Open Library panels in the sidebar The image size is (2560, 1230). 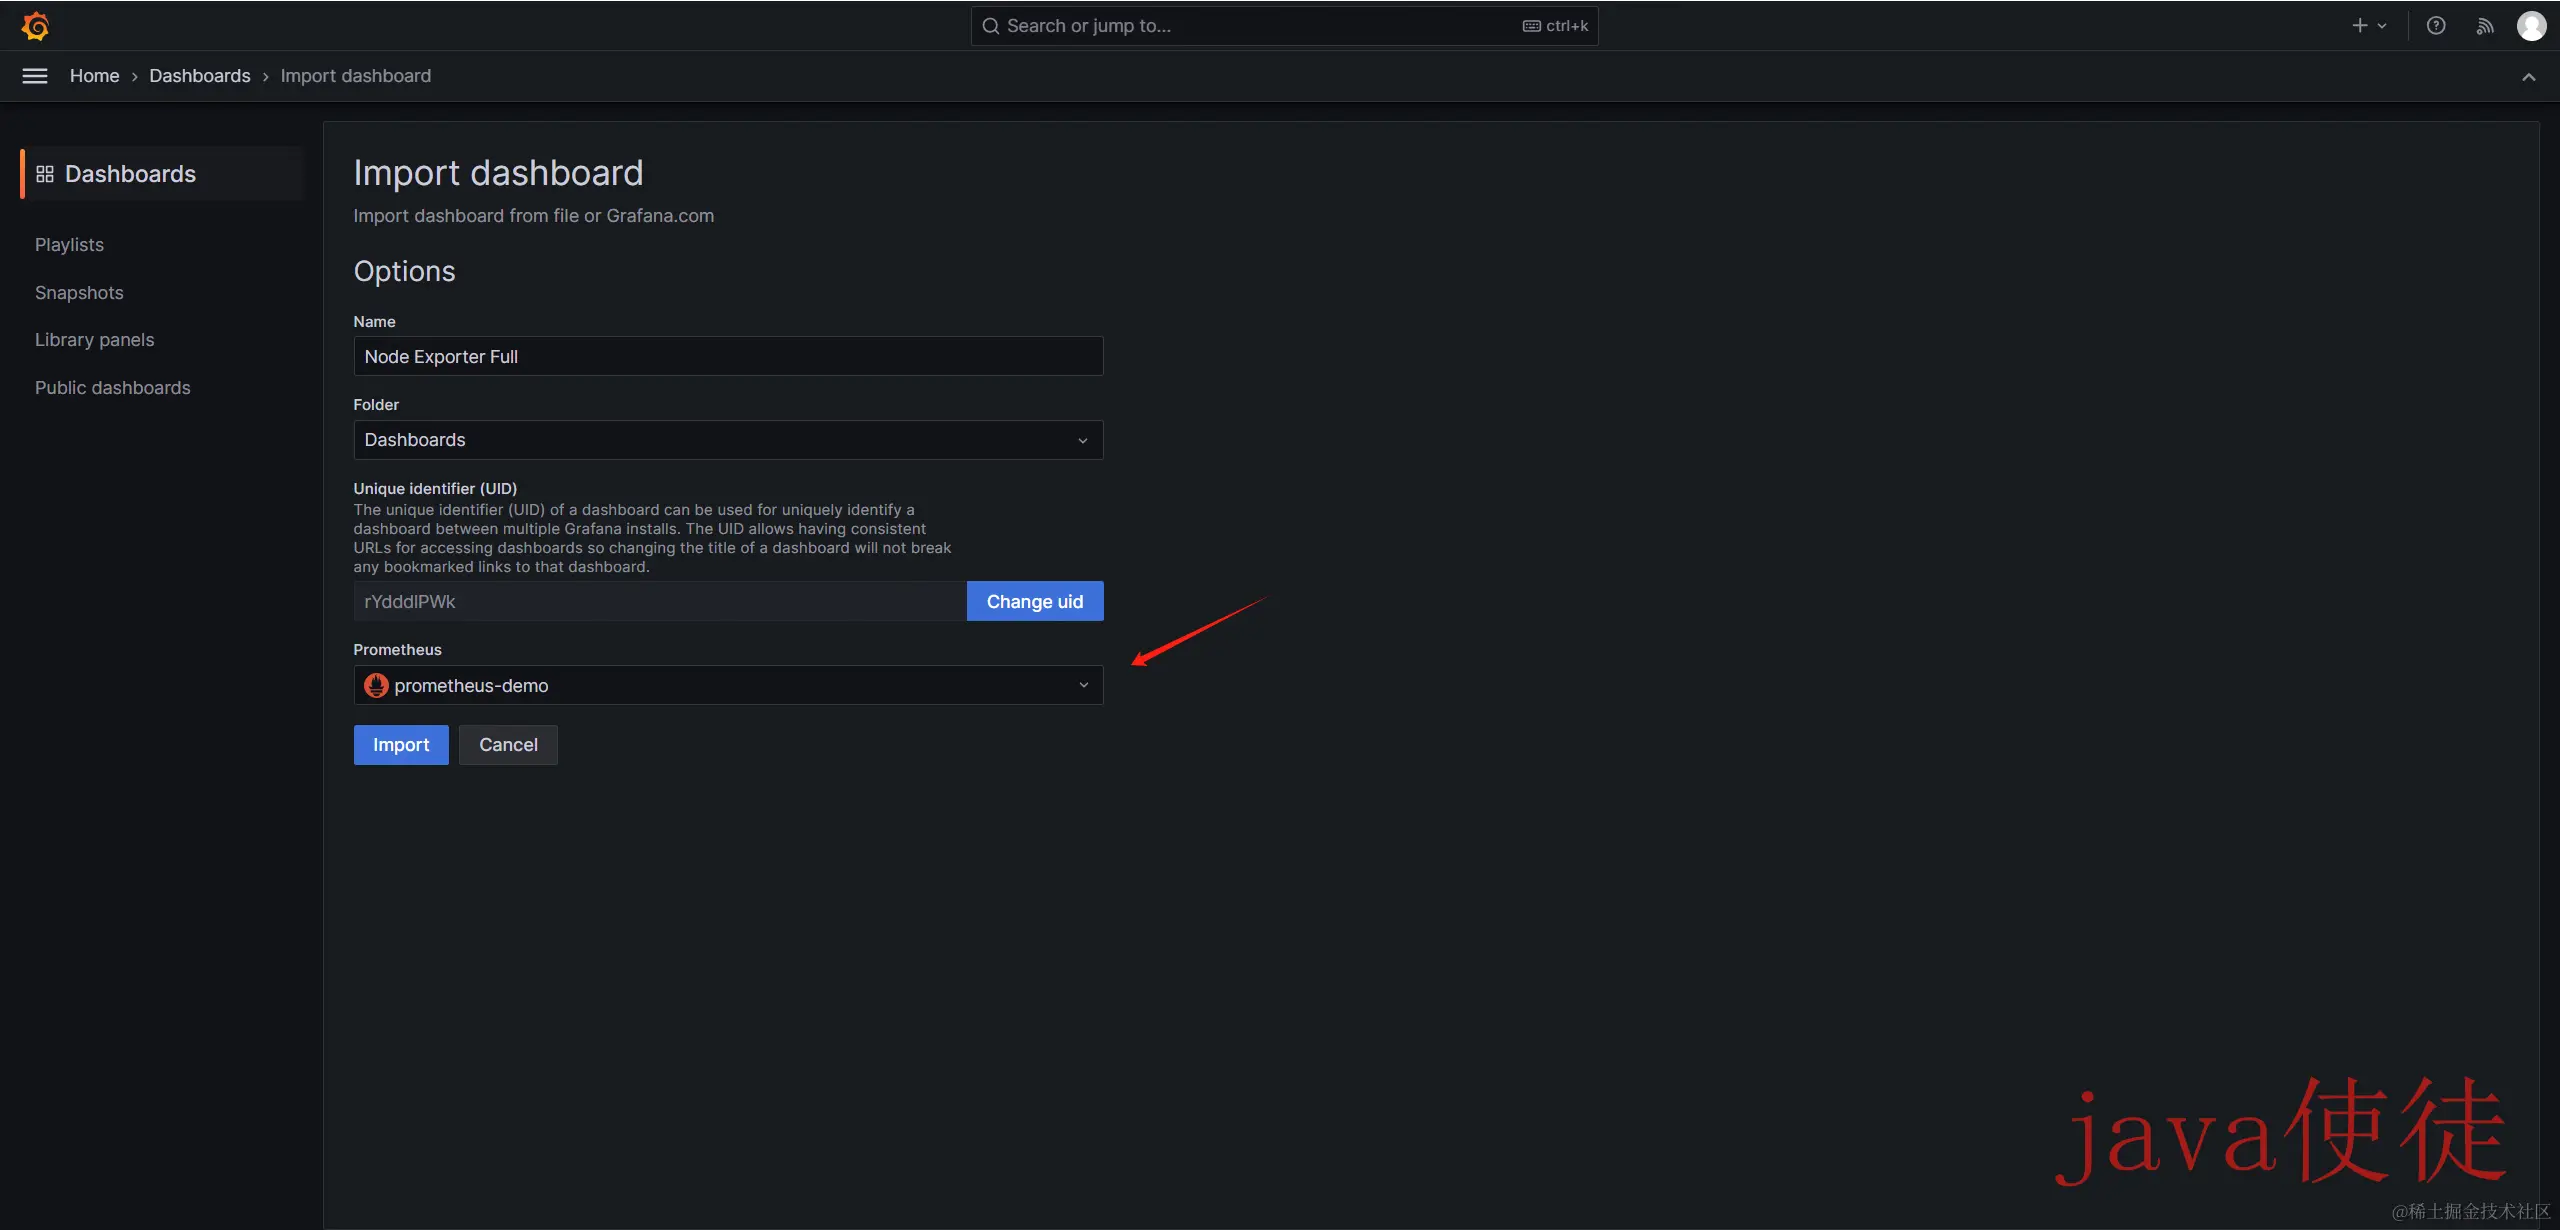[94, 340]
